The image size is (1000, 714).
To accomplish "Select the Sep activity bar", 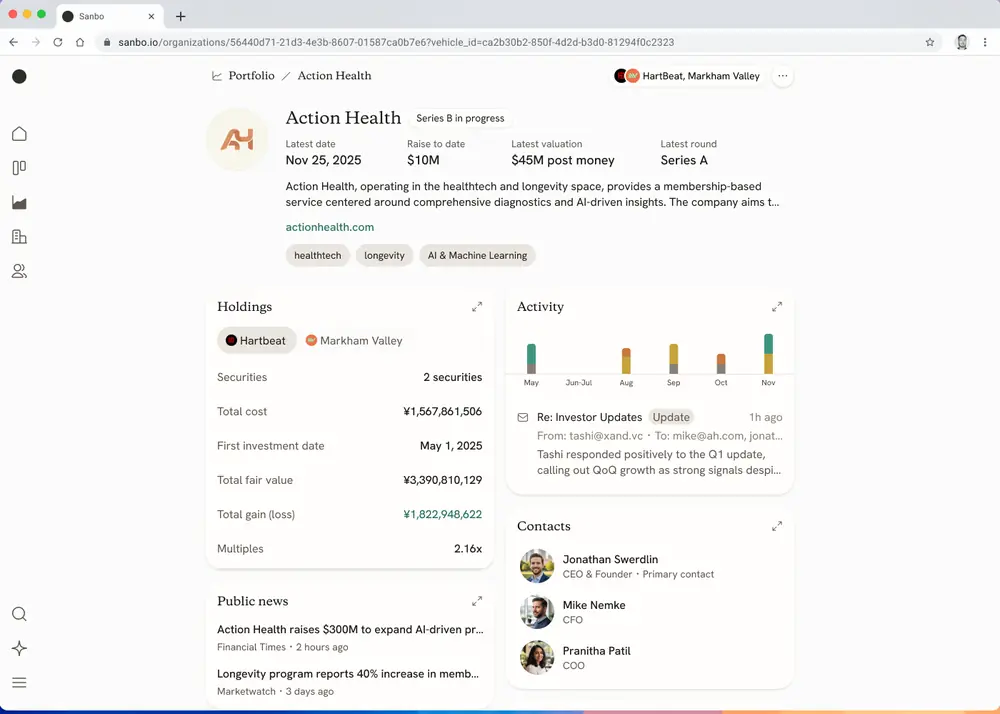I will pos(673,359).
